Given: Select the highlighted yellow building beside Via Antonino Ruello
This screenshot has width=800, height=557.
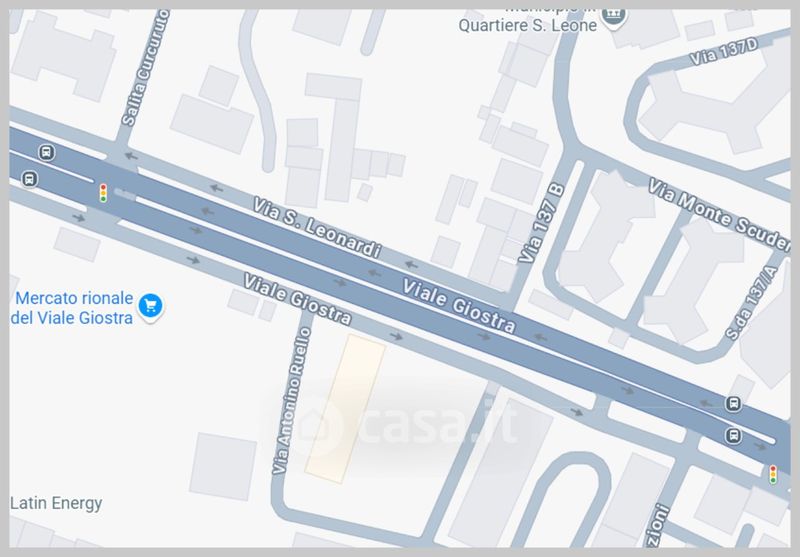Looking at the screenshot, I should pyautogui.click(x=345, y=409).
